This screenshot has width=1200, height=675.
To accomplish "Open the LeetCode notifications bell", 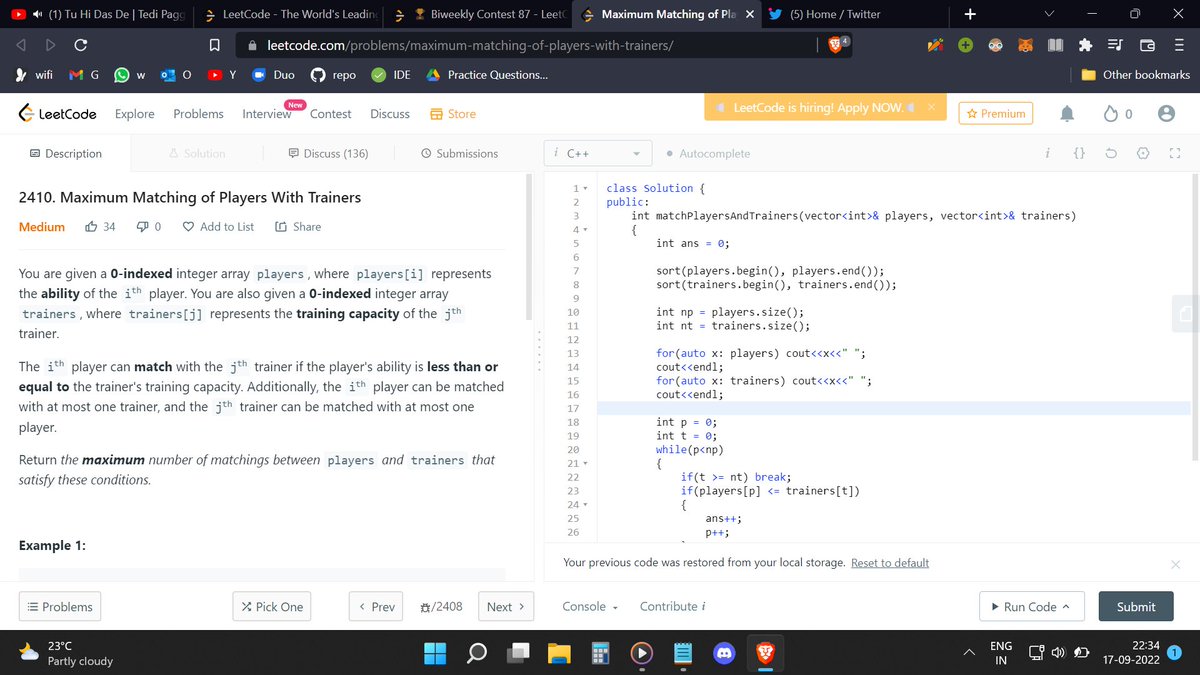I will coord(1068,114).
